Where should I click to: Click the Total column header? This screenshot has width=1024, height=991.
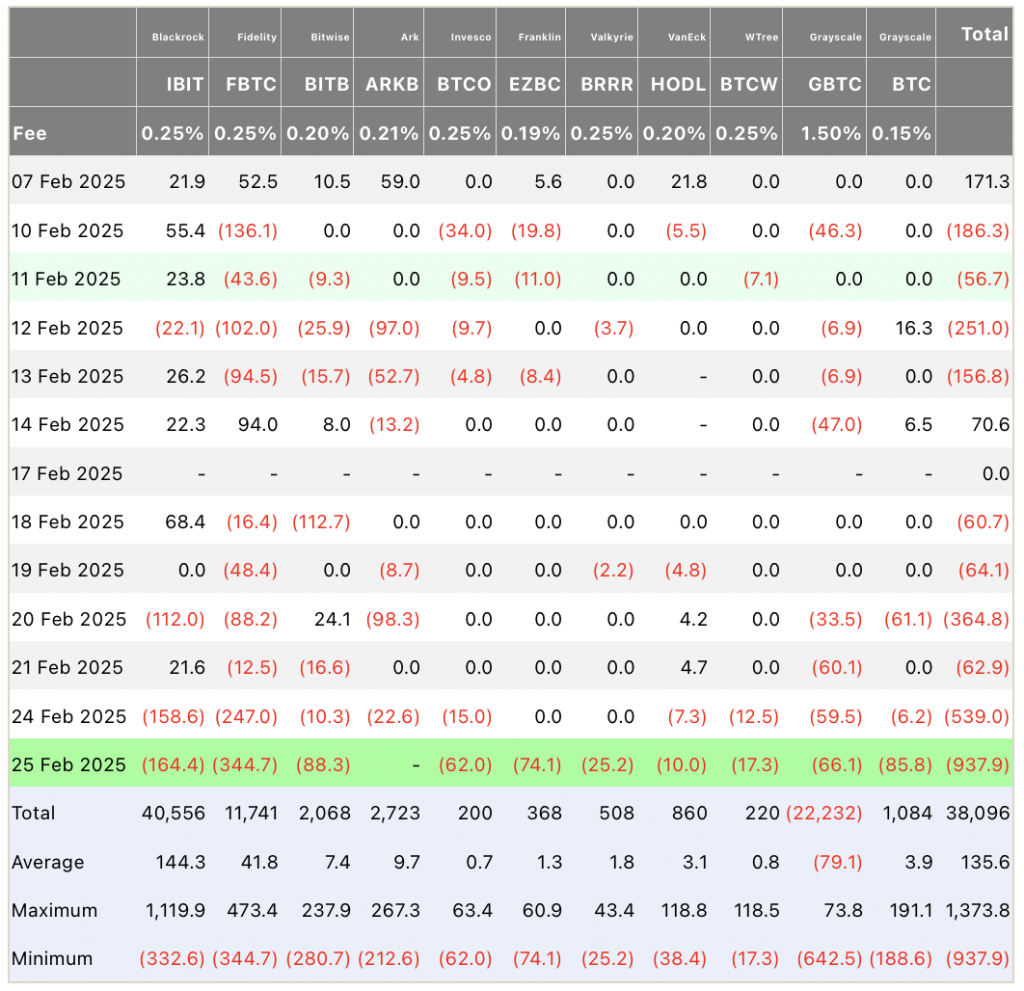[x=985, y=34]
